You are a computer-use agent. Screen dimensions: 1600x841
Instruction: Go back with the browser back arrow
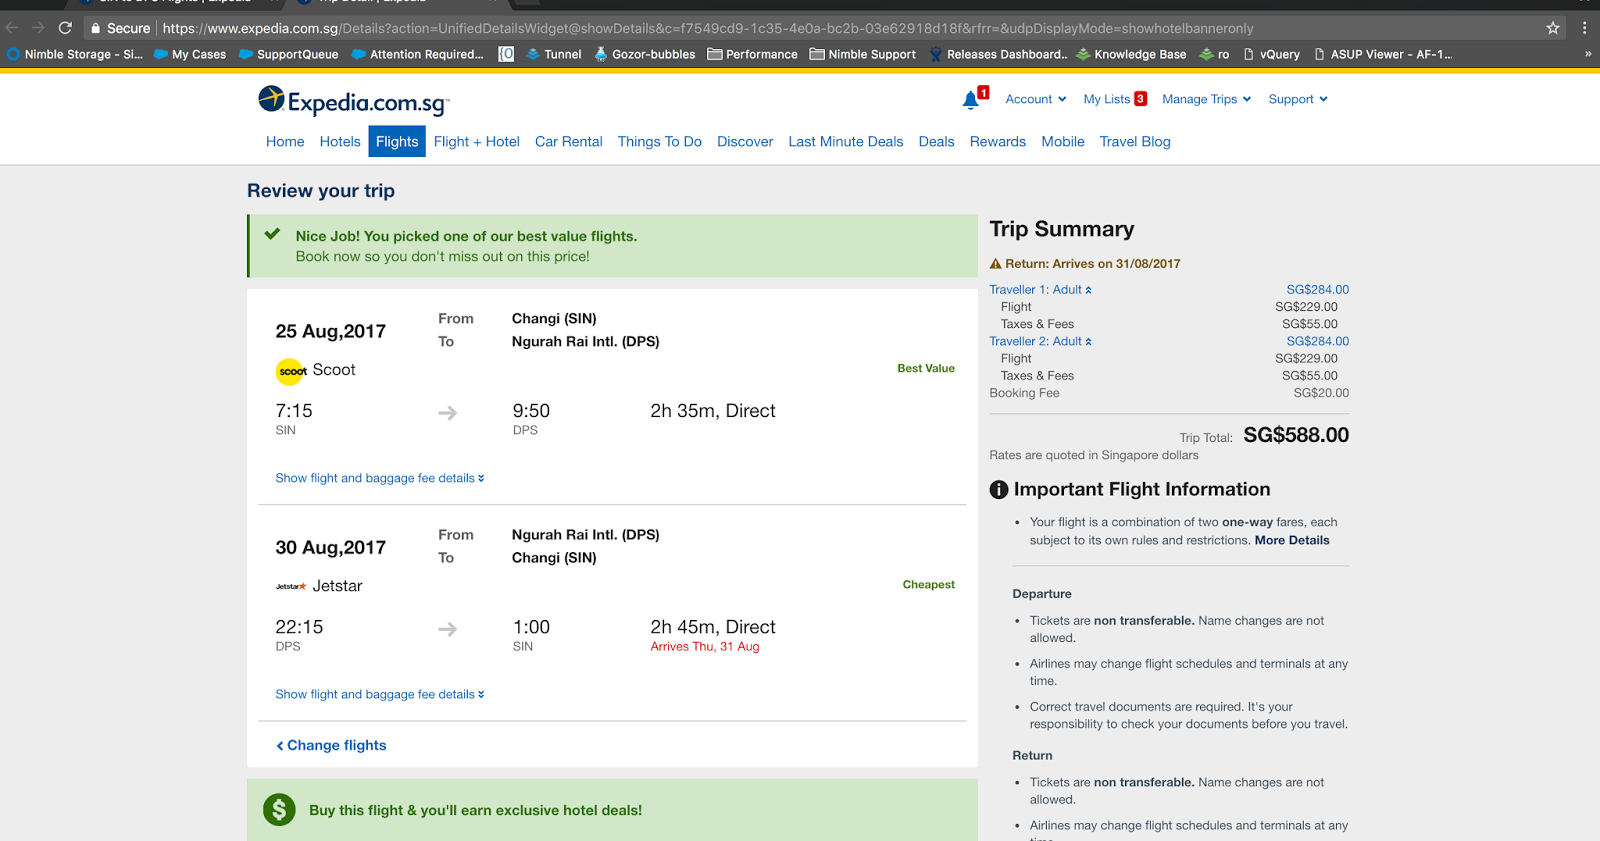click(12, 28)
